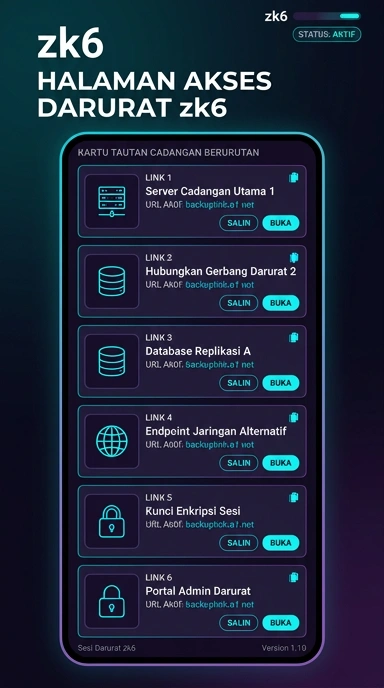This screenshot has height=688, width=384.
Task: Click the URL link under Hubungkan Gerbang Darurat 2
Action: (x=219, y=285)
